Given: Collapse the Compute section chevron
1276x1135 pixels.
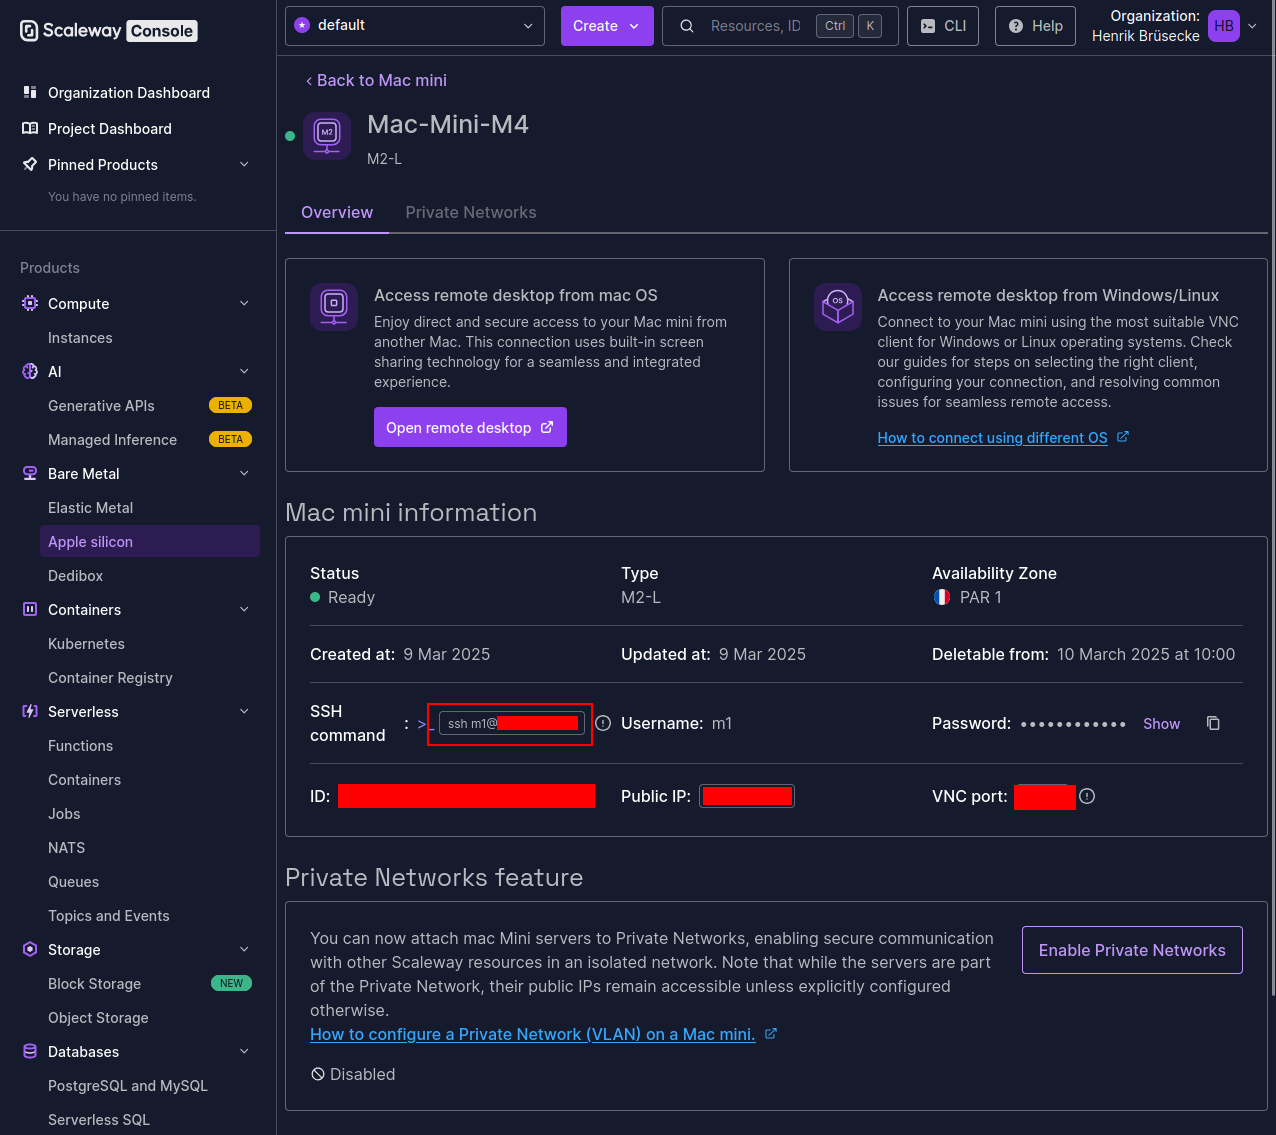Looking at the screenshot, I should pyautogui.click(x=244, y=304).
